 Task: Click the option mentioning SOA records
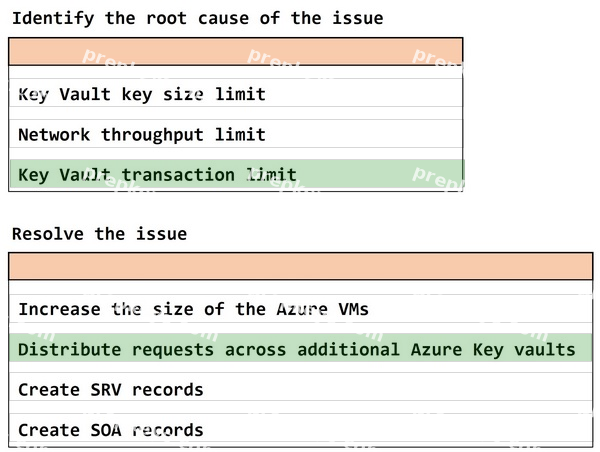point(301,429)
